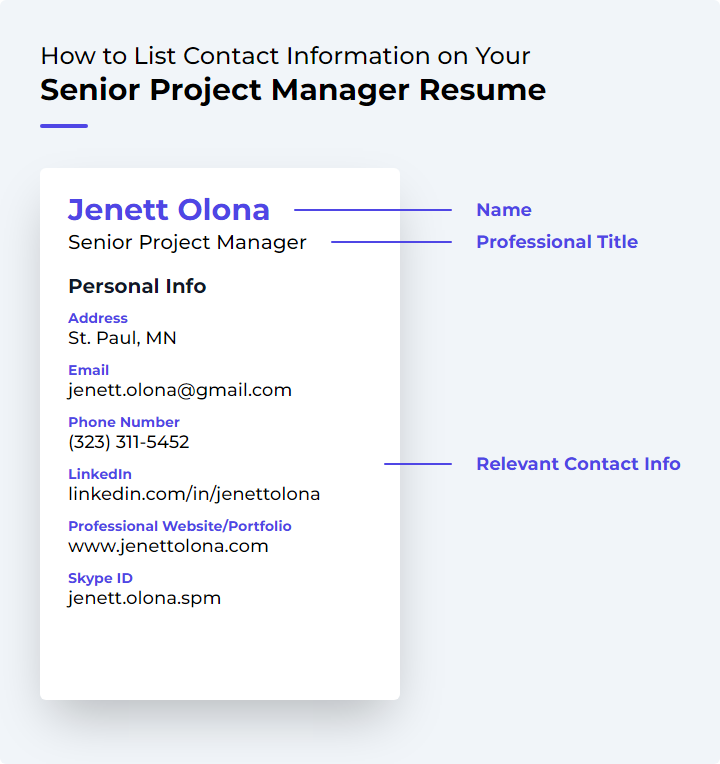Click the Phone Number label
Image resolution: width=720 pixels, height=764 pixels.
click(124, 422)
